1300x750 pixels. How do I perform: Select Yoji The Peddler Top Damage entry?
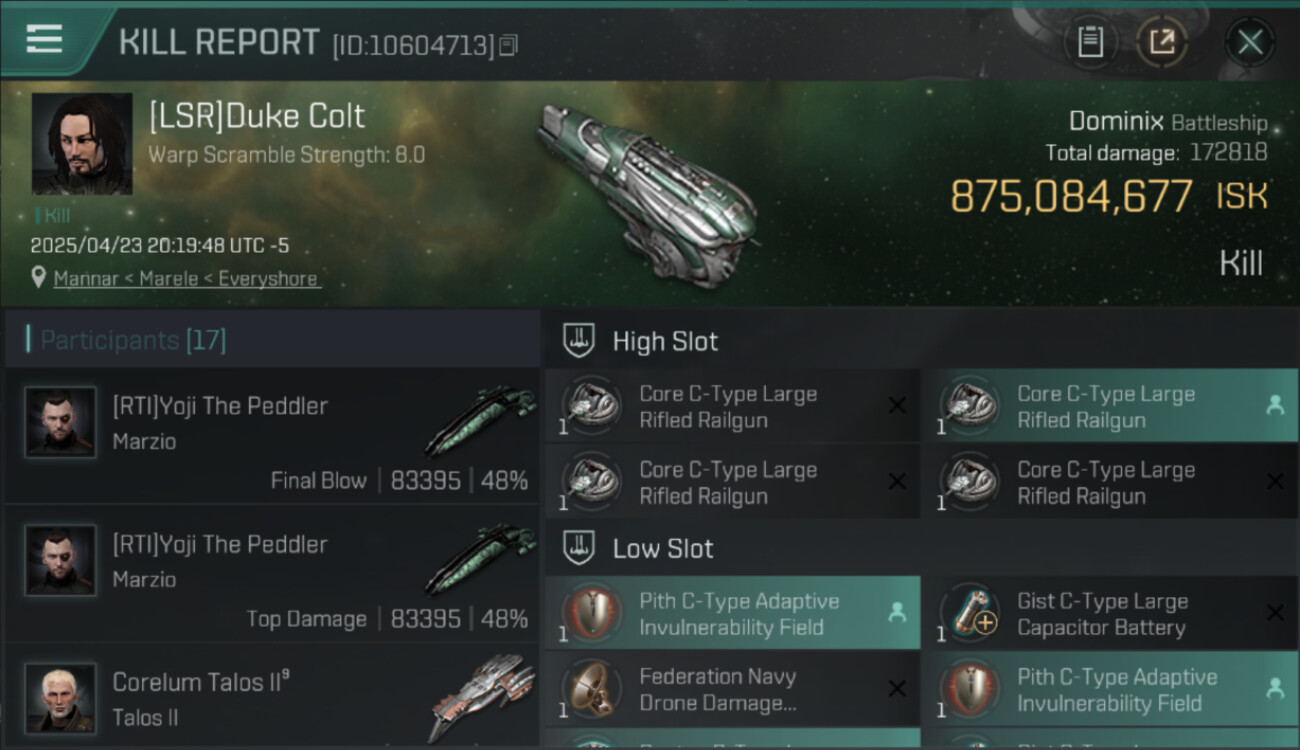click(x=272, y=574)
